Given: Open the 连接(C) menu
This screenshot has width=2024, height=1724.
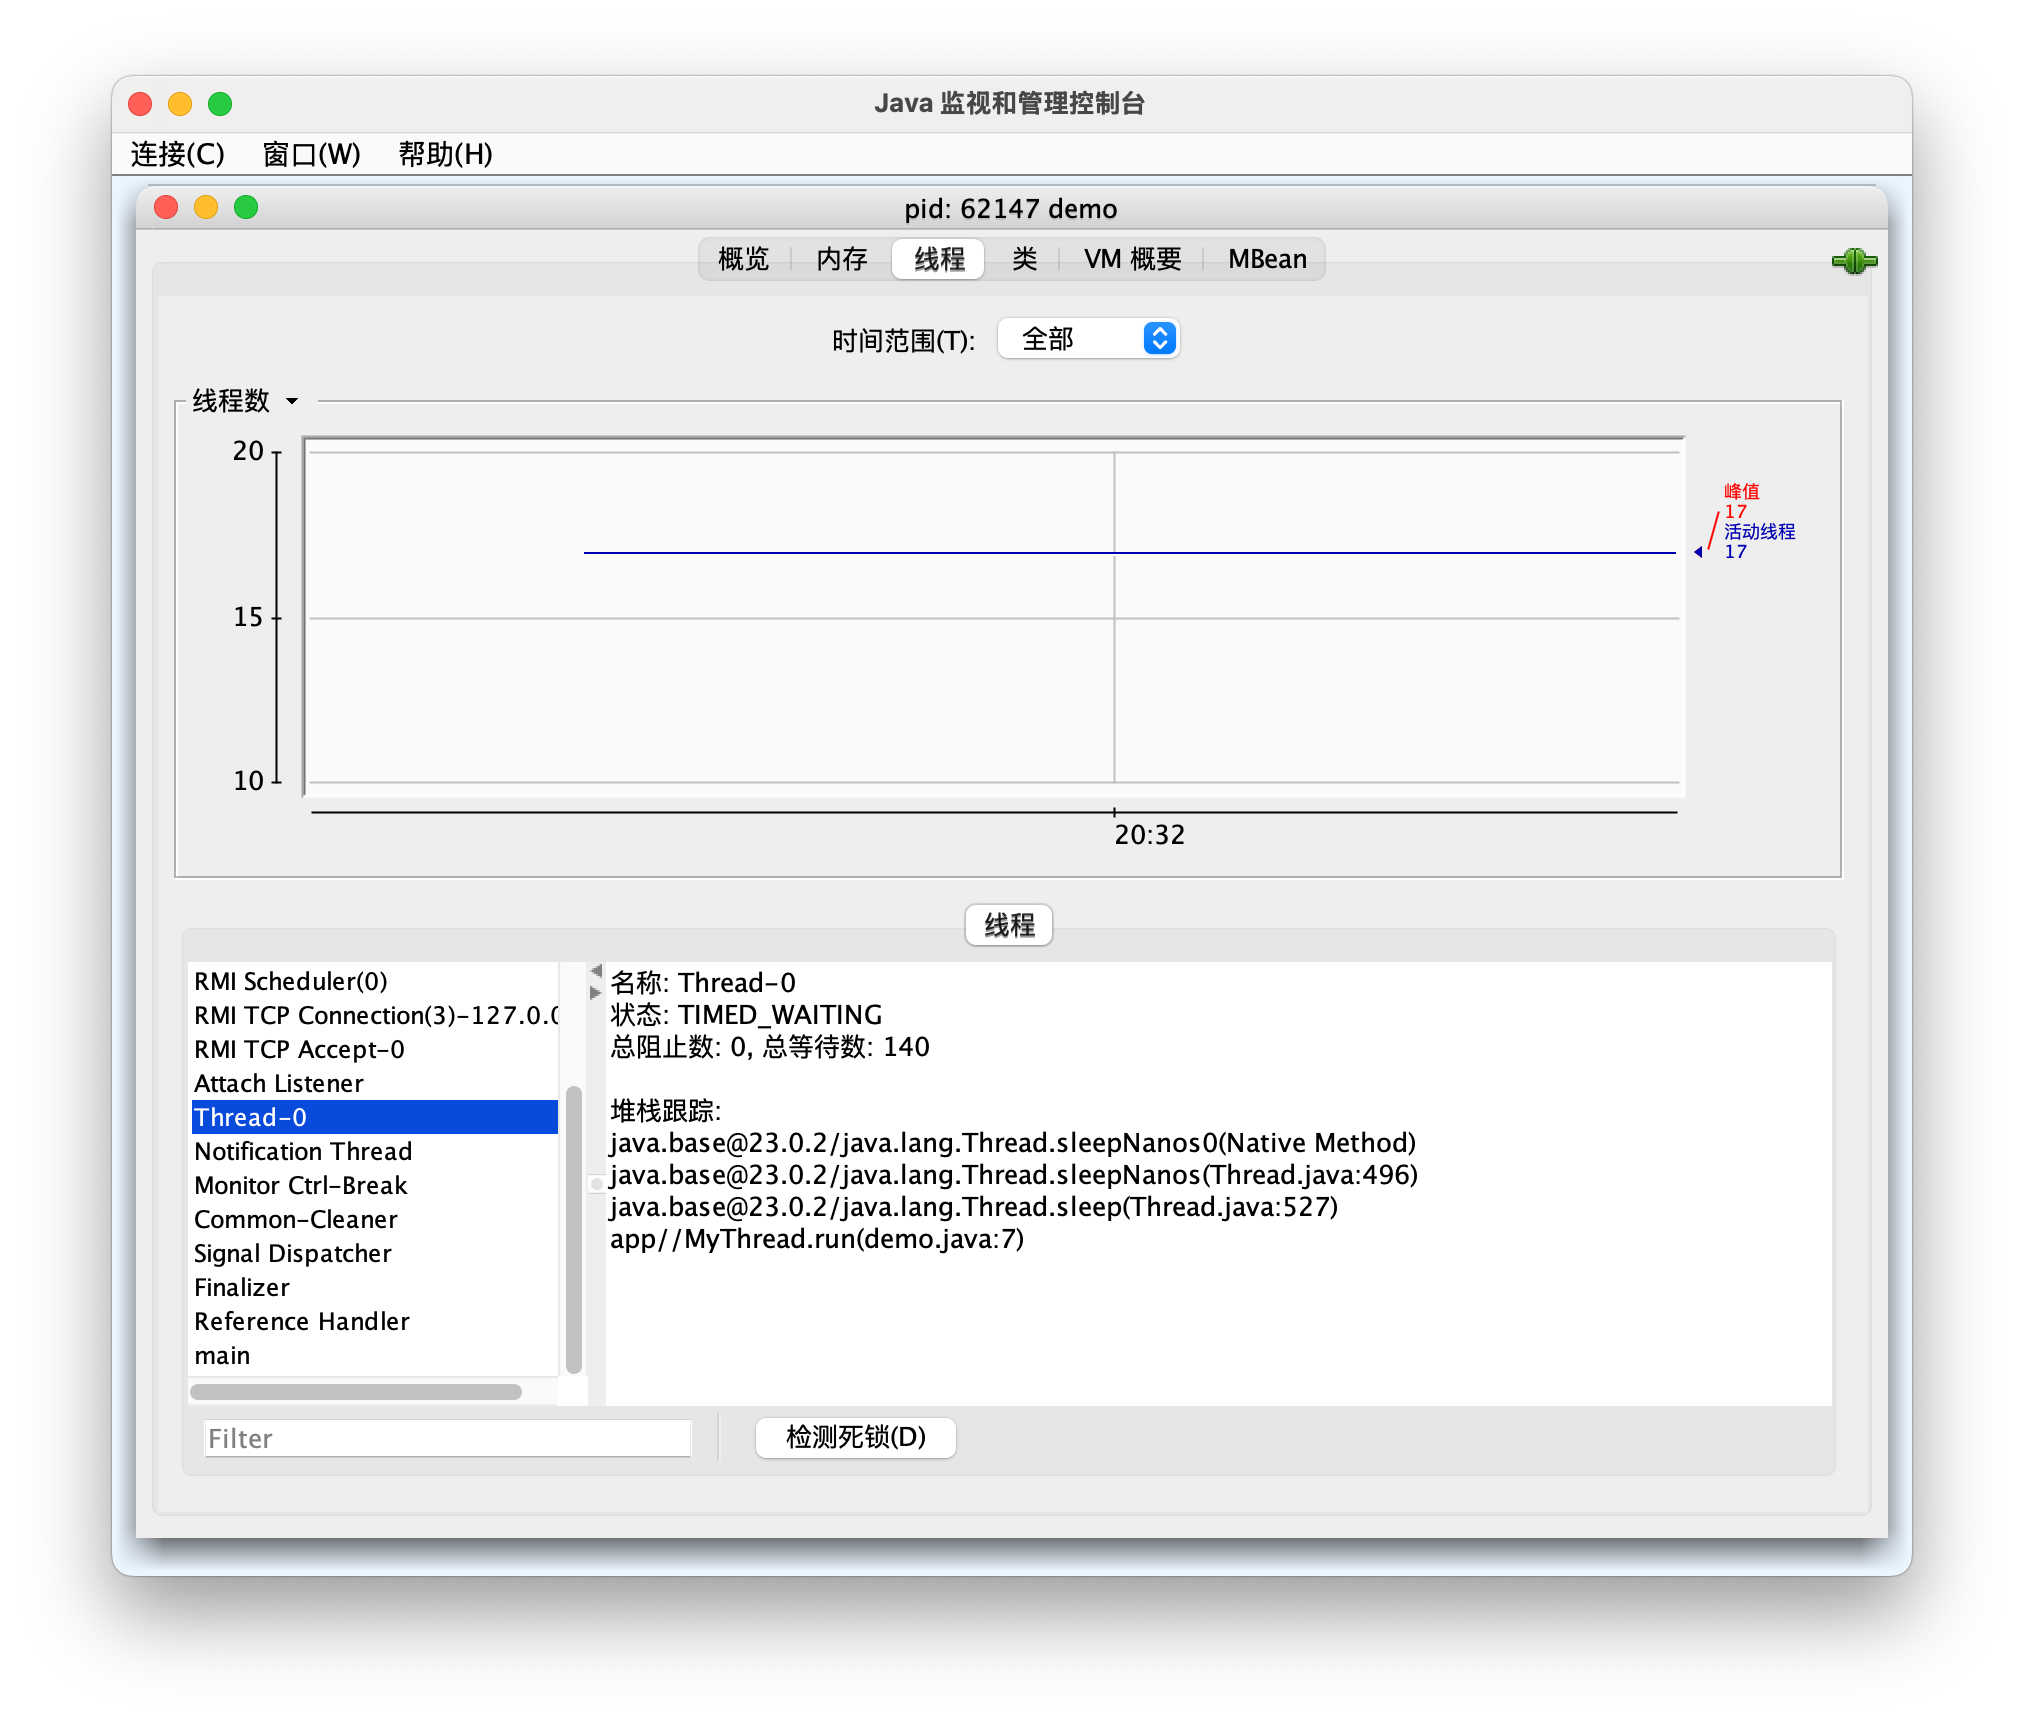Looking at the screenshot, I should [177, 154].
